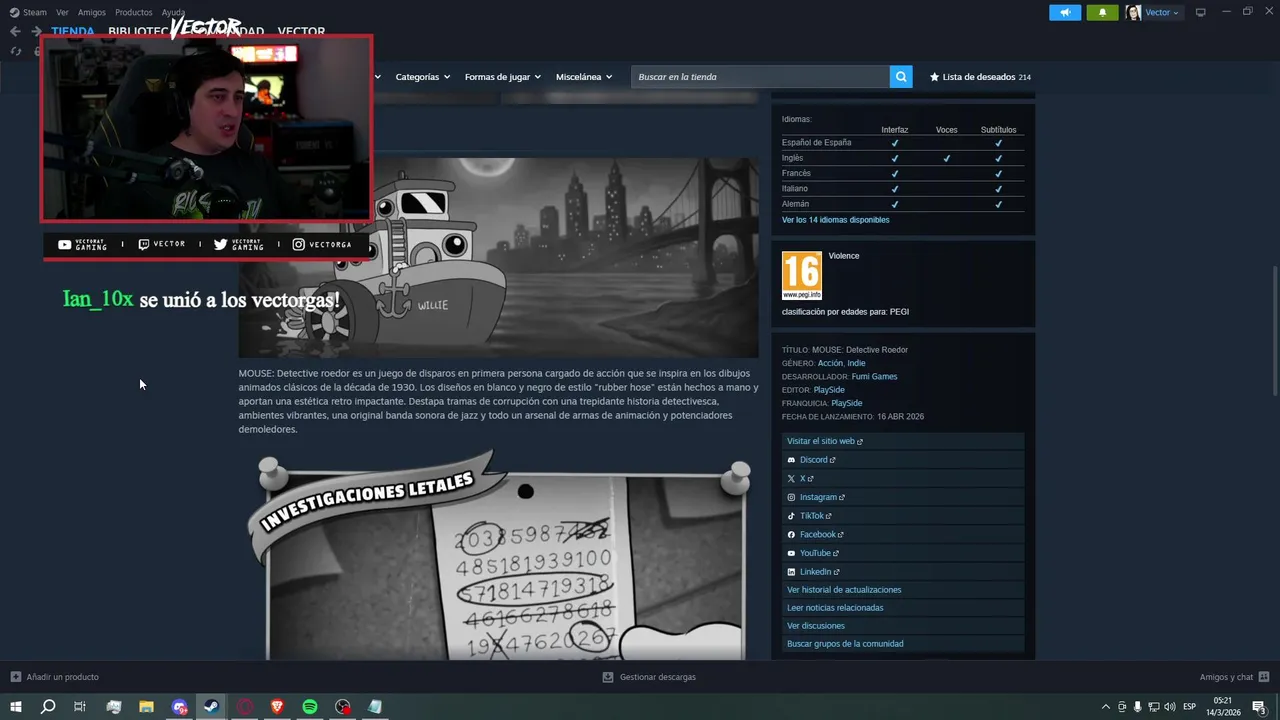This screenshot has height=720, width=1280.
Task: Show hidden system tray icons
Action: [1105, 707]
